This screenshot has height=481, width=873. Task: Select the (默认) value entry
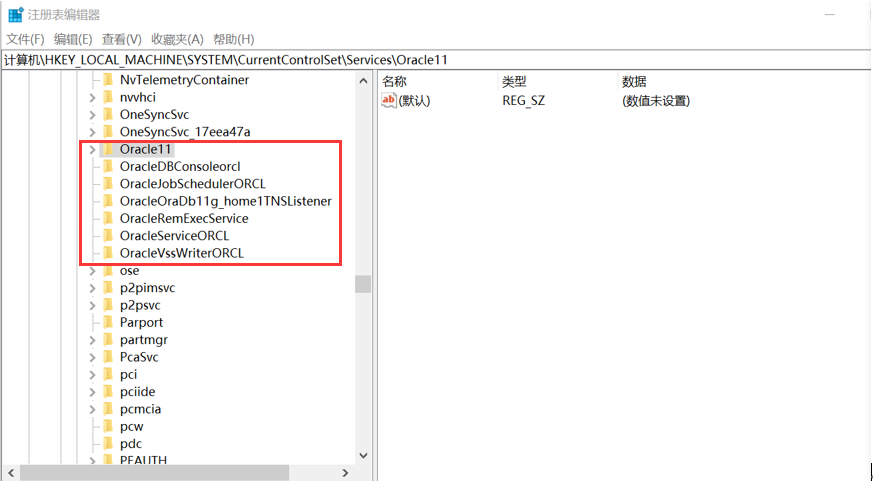coord(414,101)
